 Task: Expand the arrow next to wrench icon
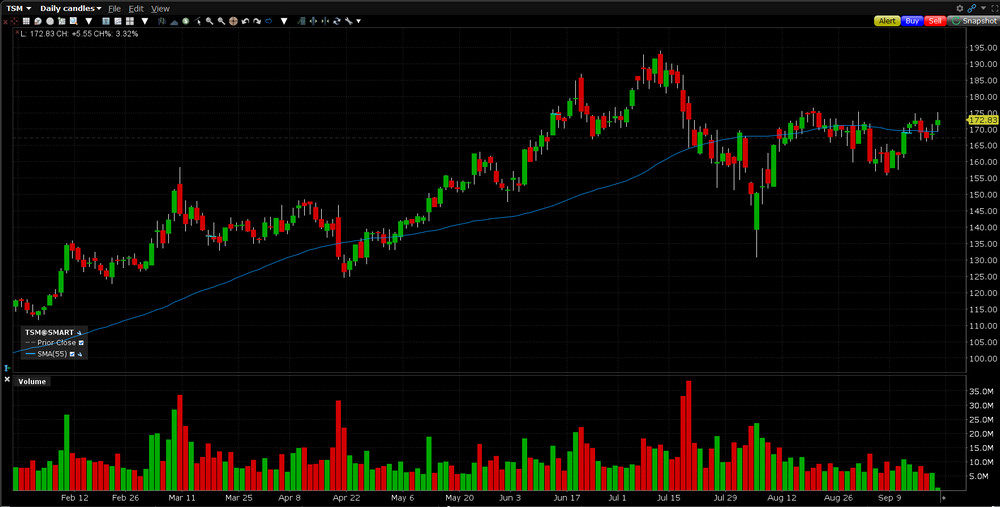(x=358, y=21)
